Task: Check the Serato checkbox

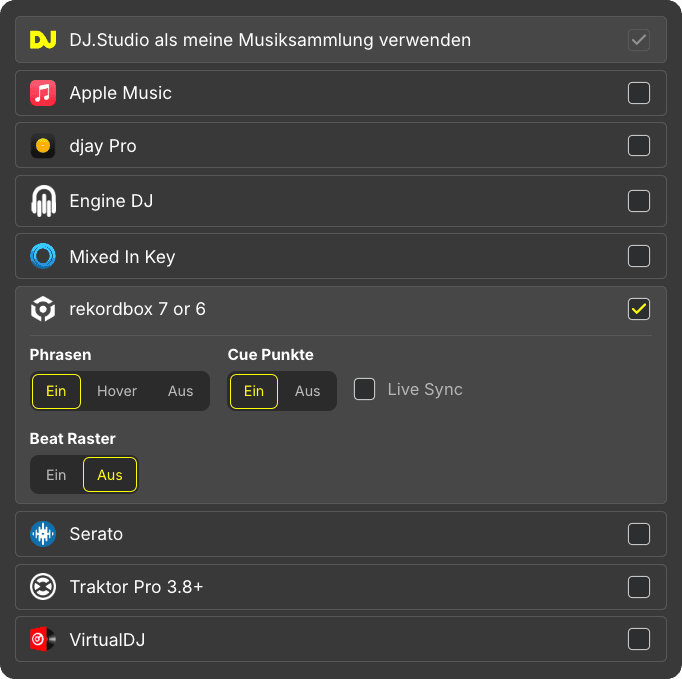Action: [639, 534]
